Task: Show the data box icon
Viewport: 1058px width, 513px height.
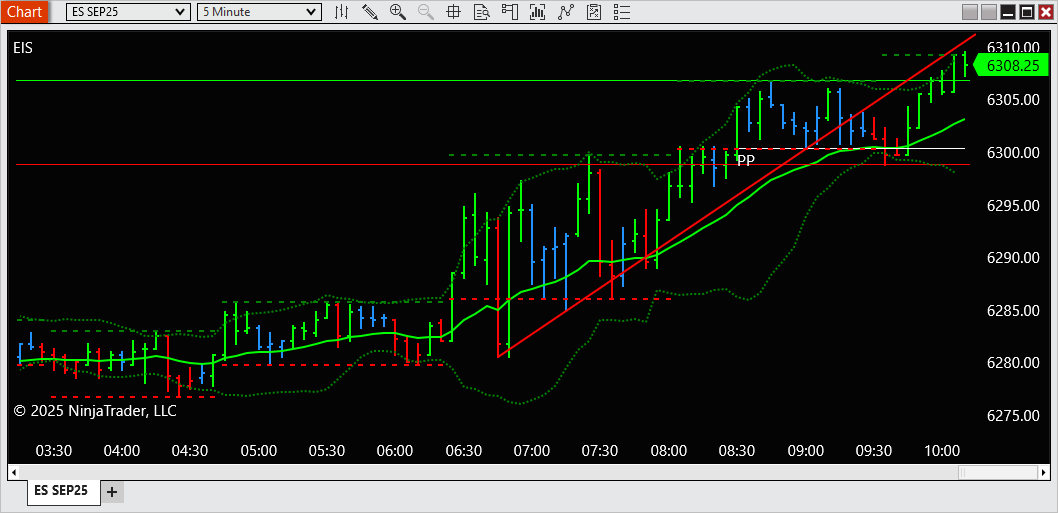Action: coord(482,11)
